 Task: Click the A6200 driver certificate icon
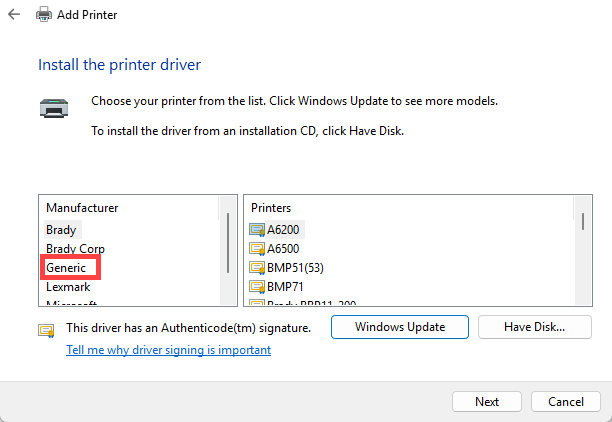[x=257, y=230]
